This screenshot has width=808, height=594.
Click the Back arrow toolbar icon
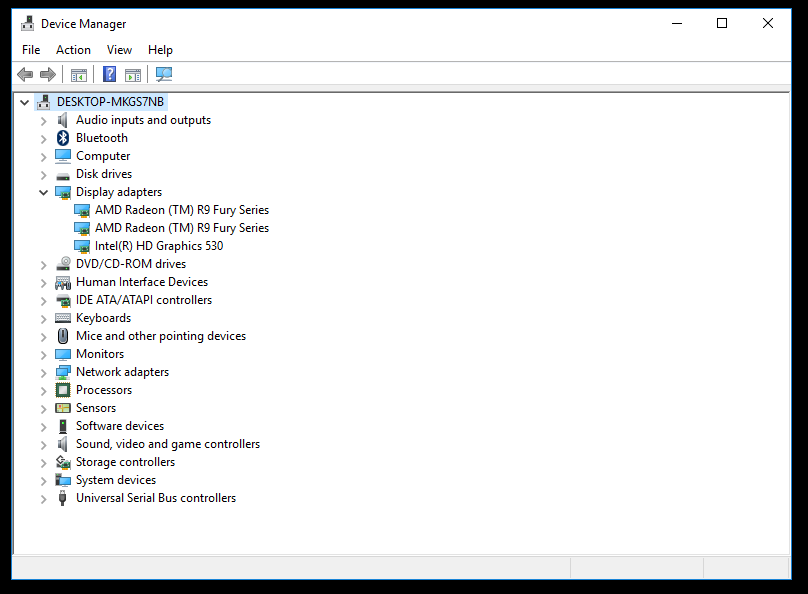(25, 75)
